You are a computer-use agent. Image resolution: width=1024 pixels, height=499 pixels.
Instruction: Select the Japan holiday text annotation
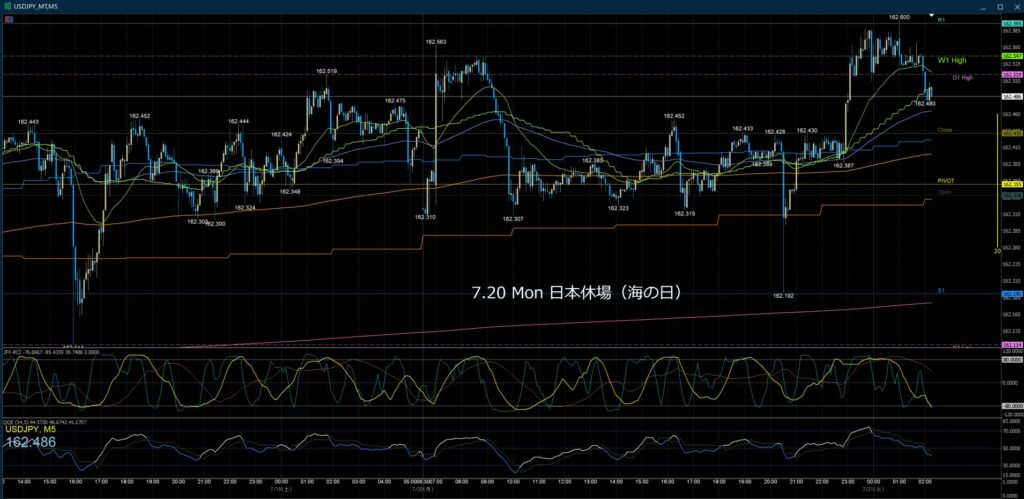[577, 293]
